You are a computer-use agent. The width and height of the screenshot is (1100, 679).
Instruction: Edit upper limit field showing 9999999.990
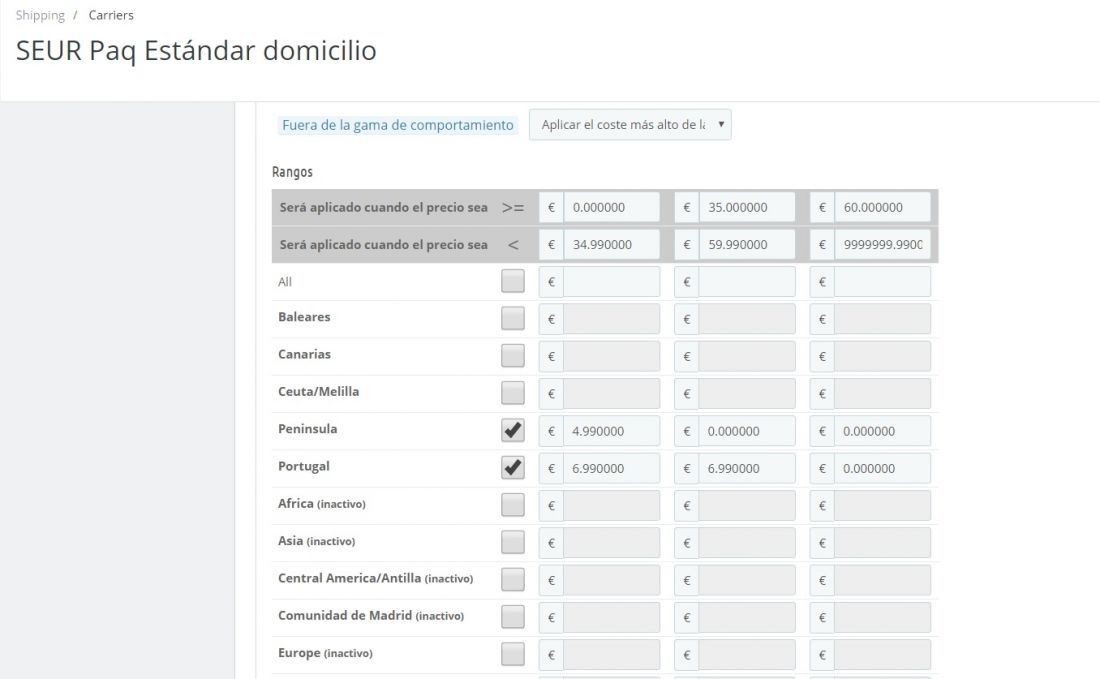point(882,244)
